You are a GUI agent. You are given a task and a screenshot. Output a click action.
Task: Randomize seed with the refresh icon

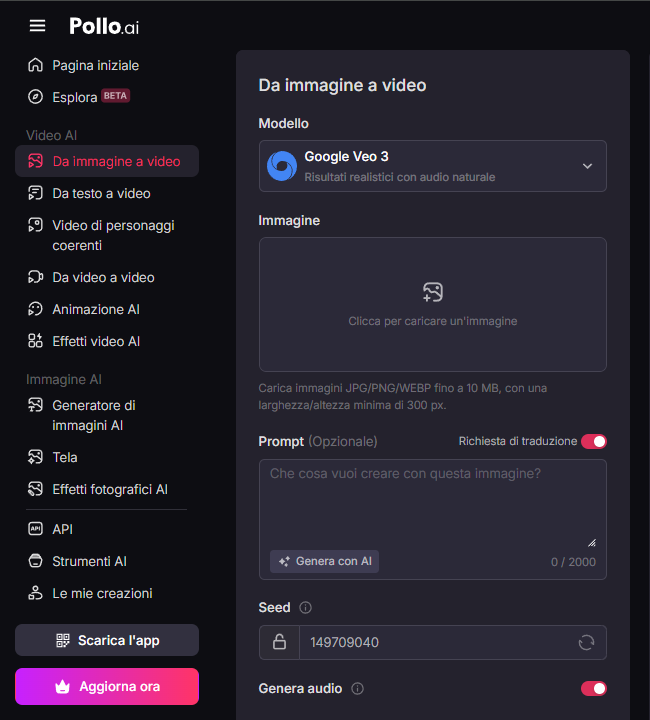tap(587, 642)
